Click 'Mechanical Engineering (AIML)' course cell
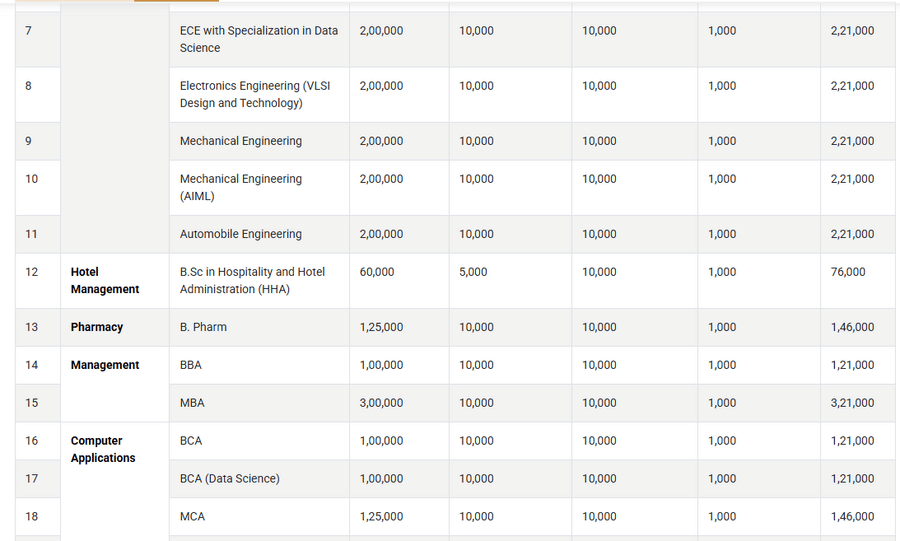900x541 pixels. pos(259,188)
